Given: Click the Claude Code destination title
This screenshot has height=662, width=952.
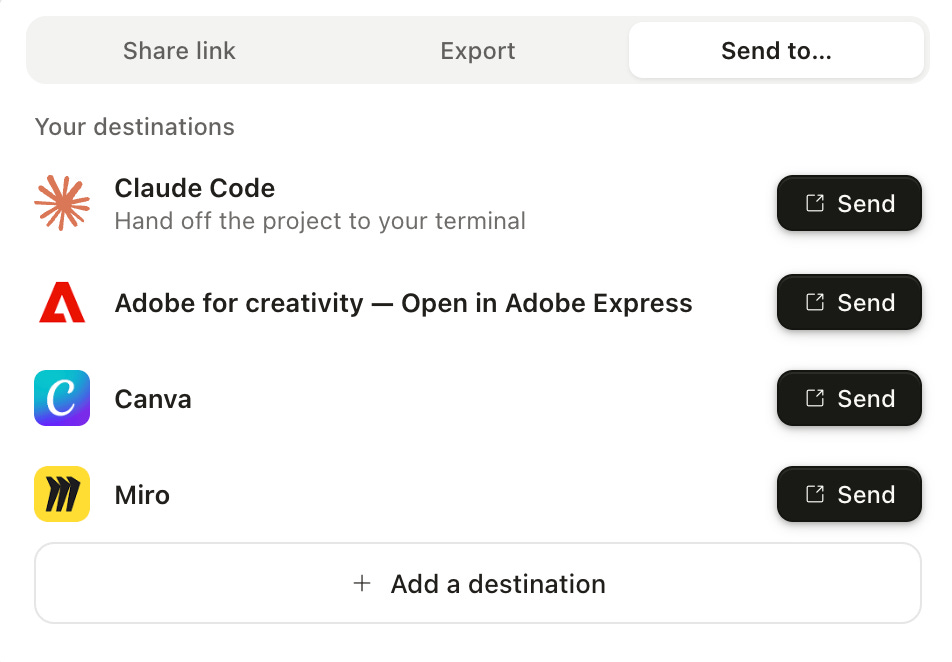Looking at the screenshot, I should click(x=195, y=188).
